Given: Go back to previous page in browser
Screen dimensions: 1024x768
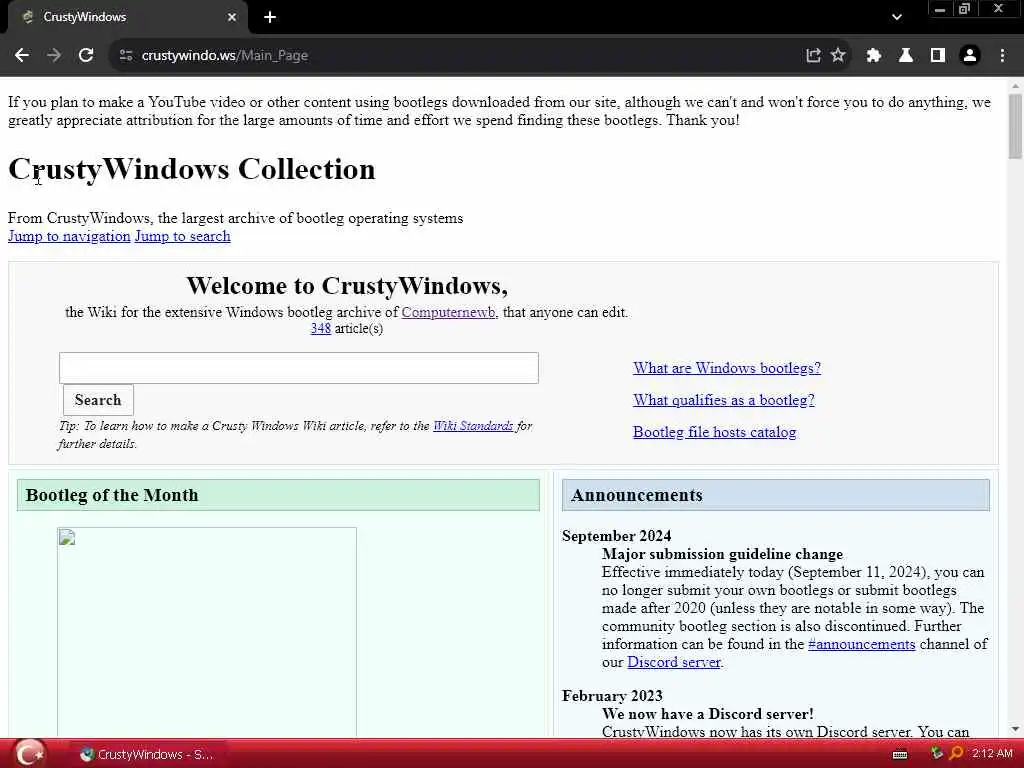Looking at the screenshot, I should pyautogui.click(x=22, y=56).
